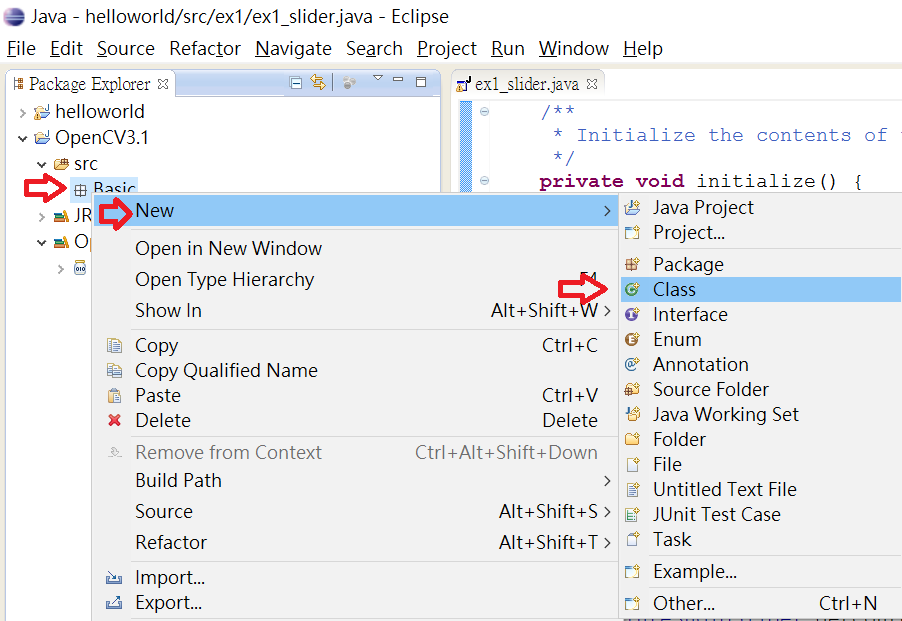902x621 pixels.
Task: Select the OpenCV3.1 project in tree
Action: click(x=102, y=137)
